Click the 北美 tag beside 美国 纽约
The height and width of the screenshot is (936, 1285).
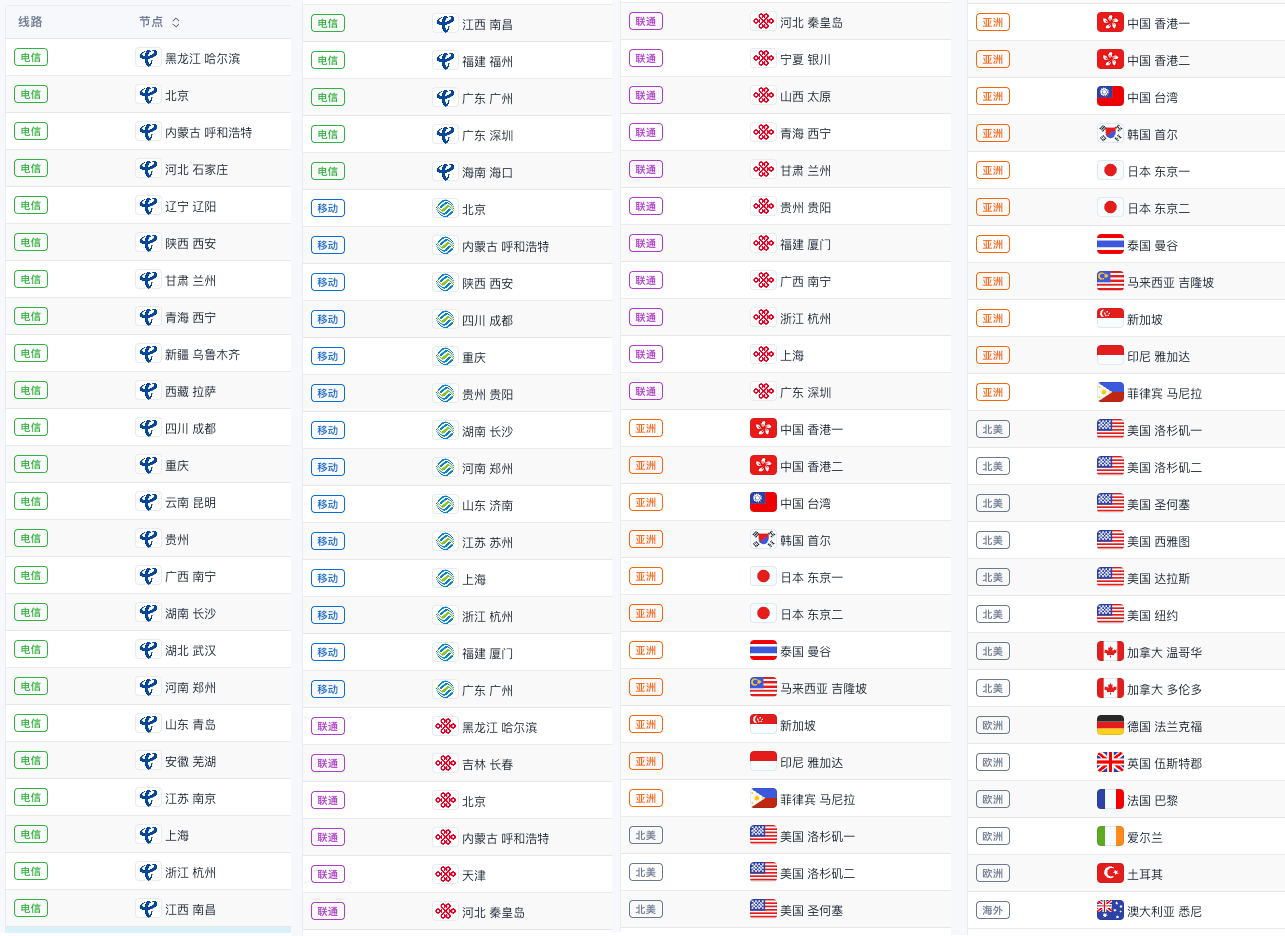(x=993, y=614)
